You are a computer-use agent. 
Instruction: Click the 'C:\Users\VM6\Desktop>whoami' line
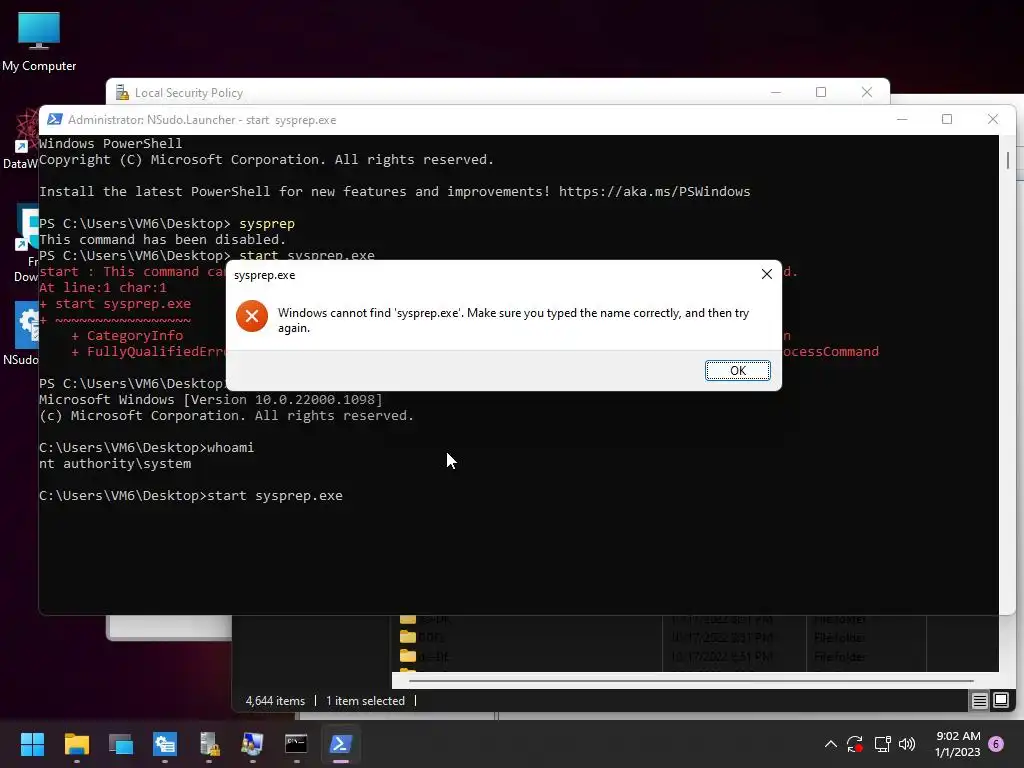pyautogui.click(x=146, y=447)
